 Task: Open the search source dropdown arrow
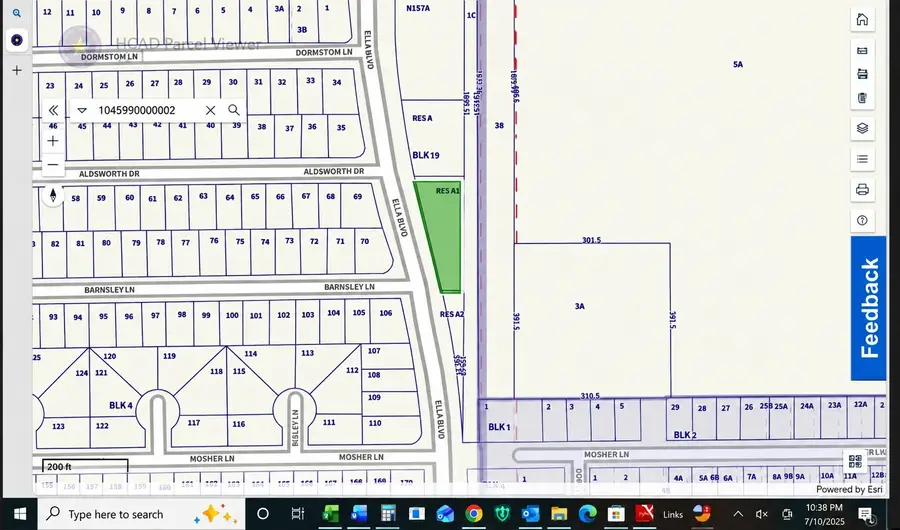(82, 110)
